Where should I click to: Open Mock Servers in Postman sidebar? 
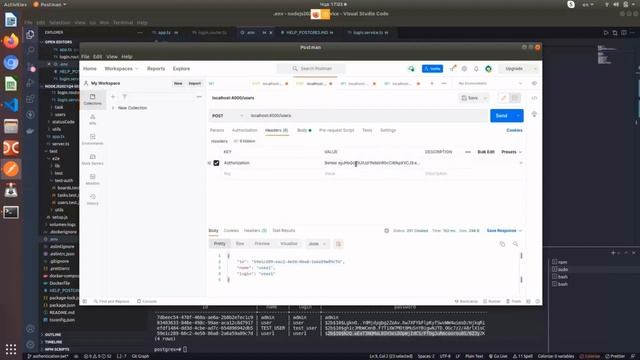(x=93, y=159)
